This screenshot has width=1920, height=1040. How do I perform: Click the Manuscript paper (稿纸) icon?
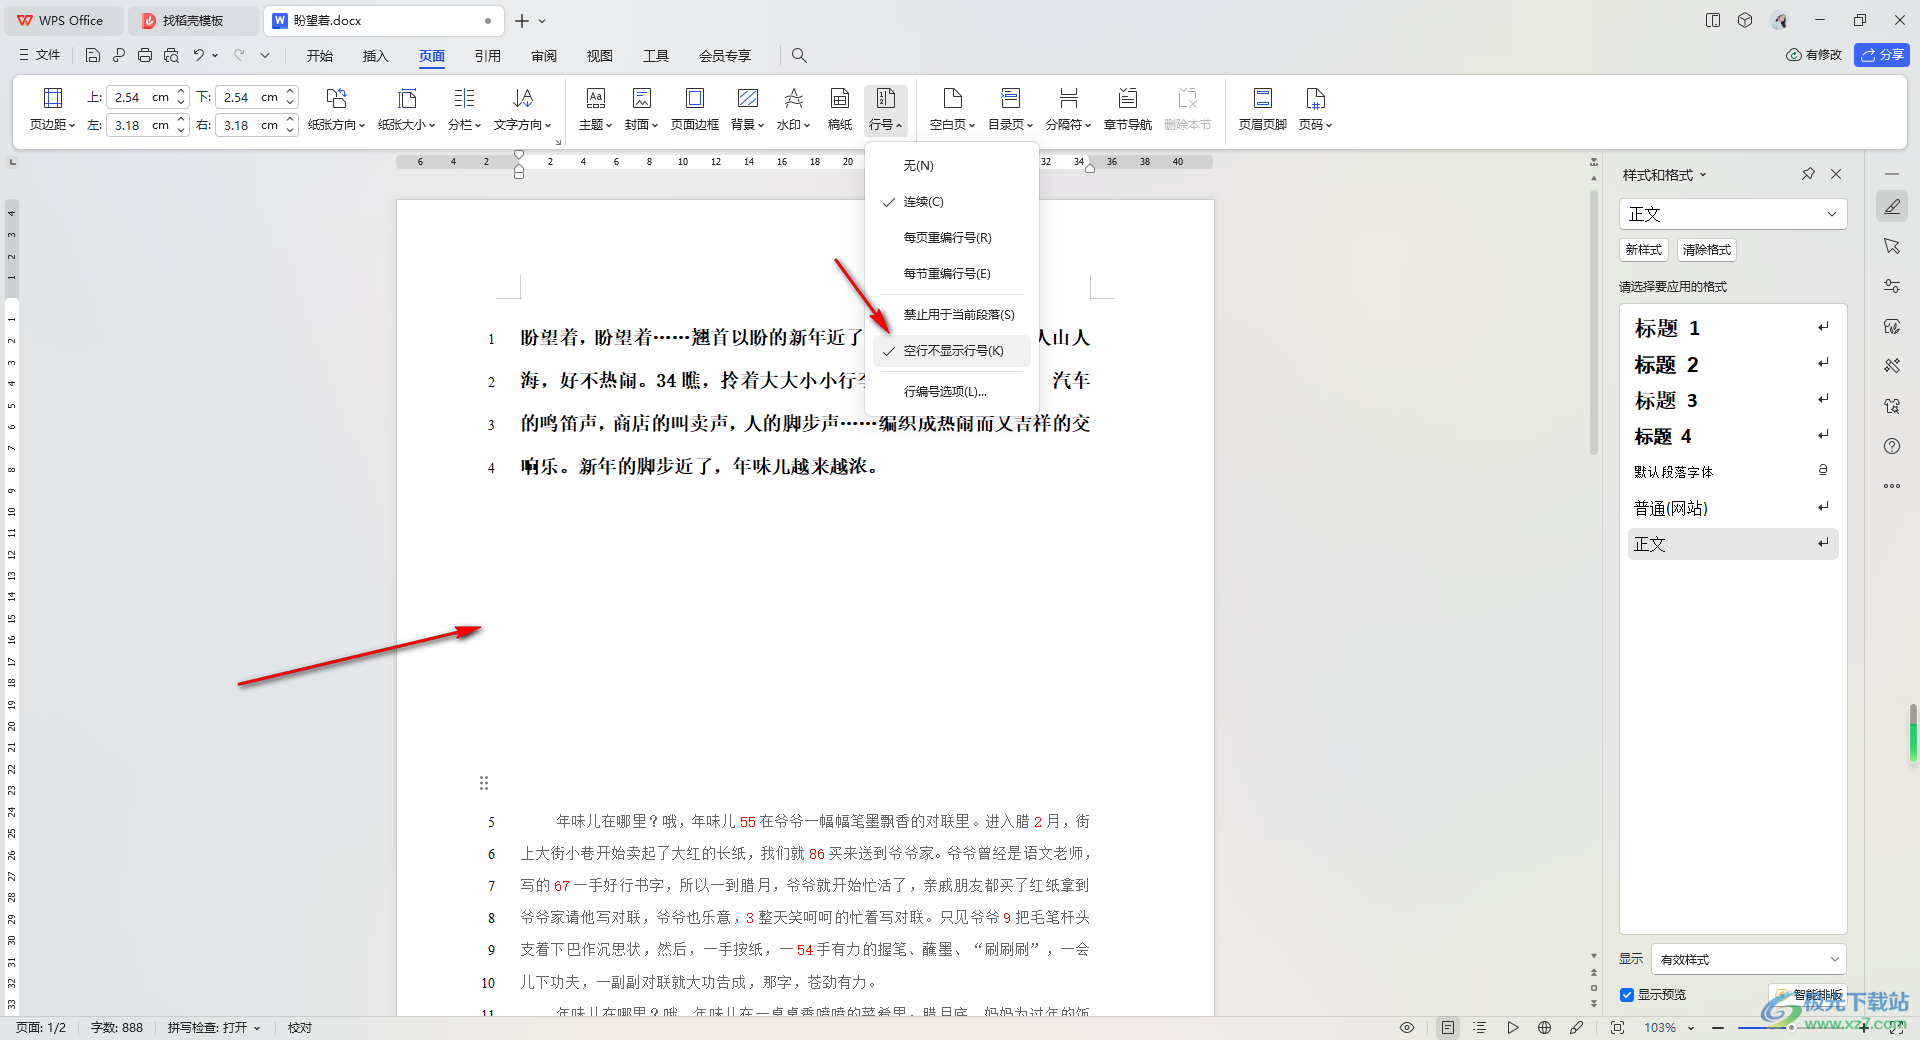pyautogui.click(x=840, y=109)
